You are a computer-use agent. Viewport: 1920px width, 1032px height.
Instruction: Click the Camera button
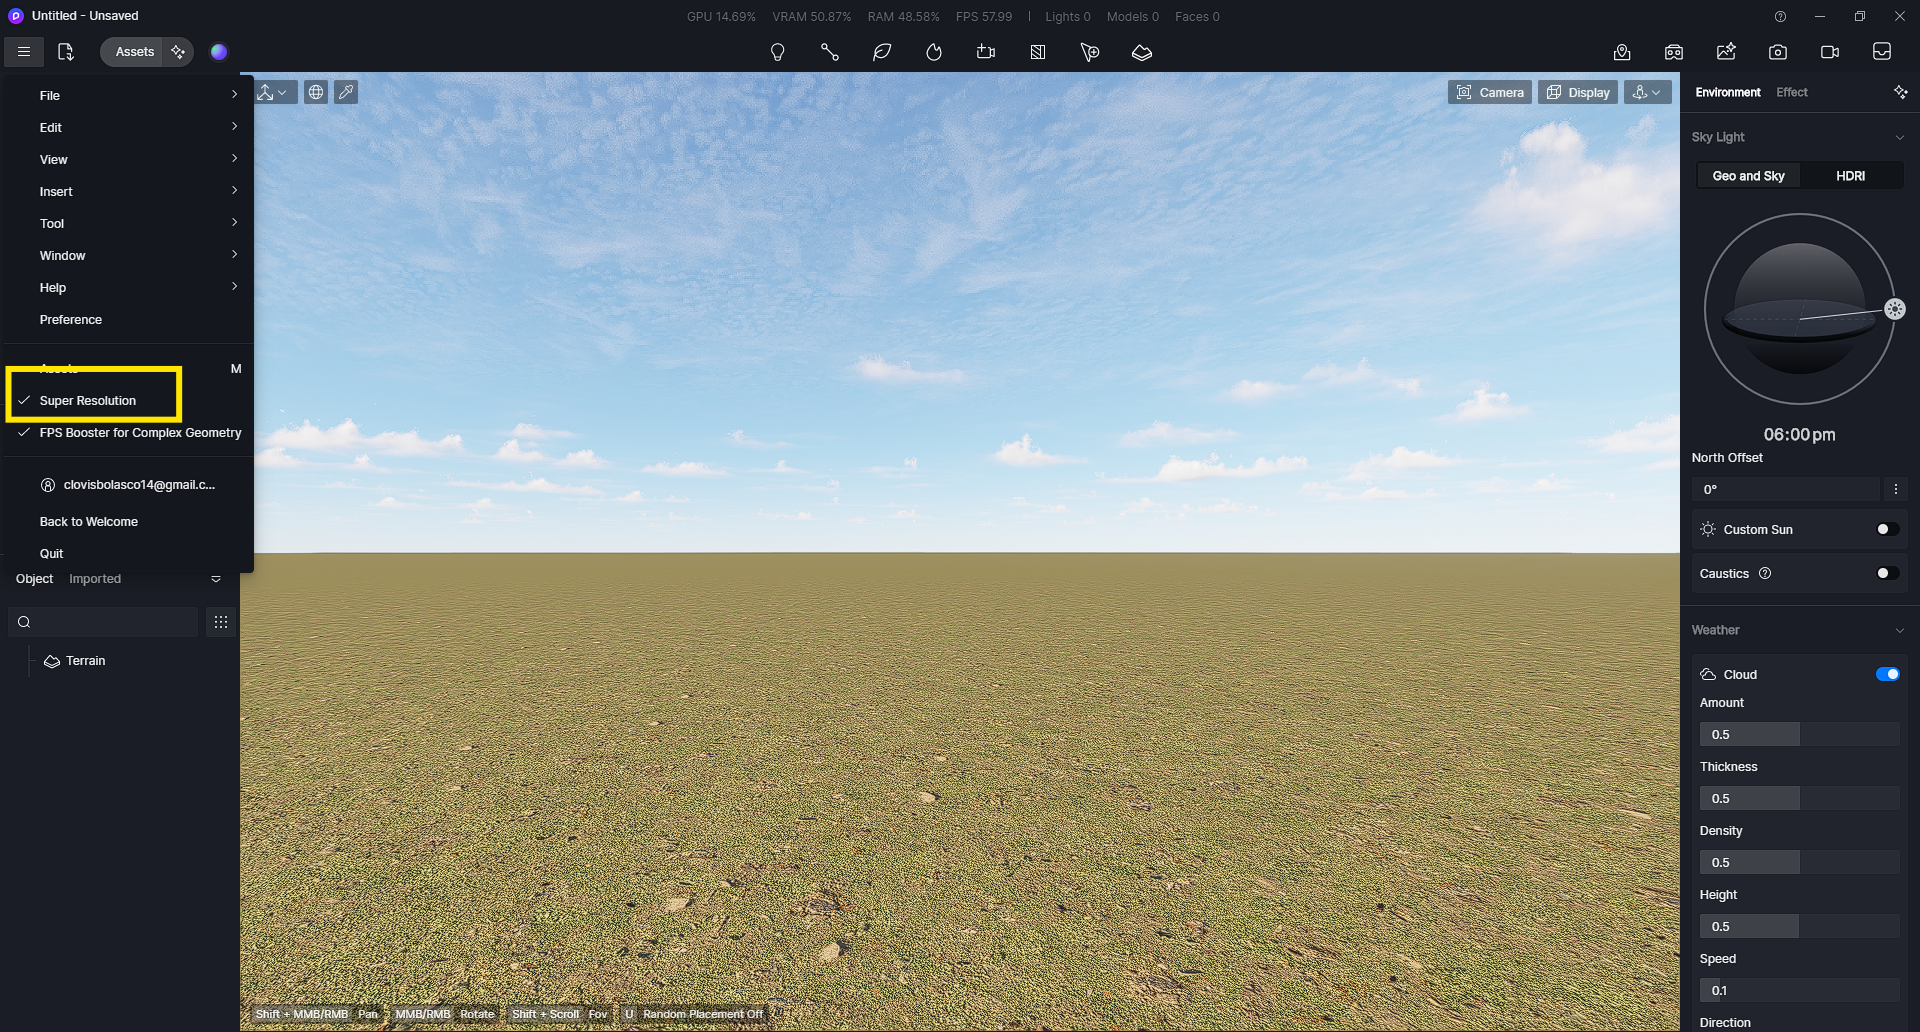pos(1489,92)
